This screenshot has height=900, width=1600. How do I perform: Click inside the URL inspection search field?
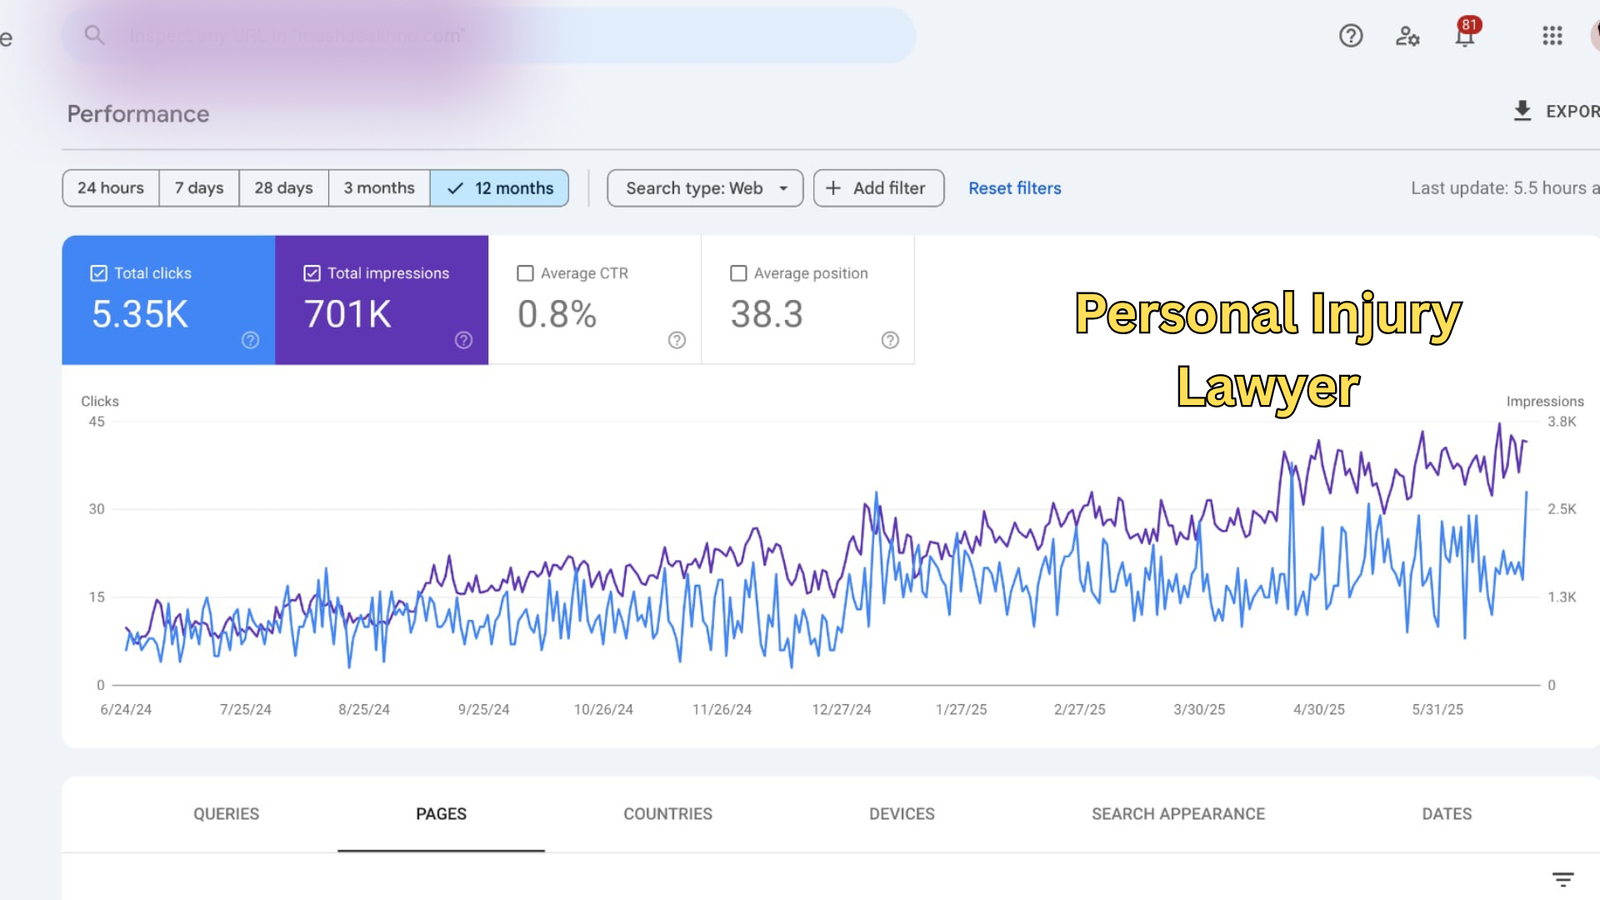click(500, 36)
